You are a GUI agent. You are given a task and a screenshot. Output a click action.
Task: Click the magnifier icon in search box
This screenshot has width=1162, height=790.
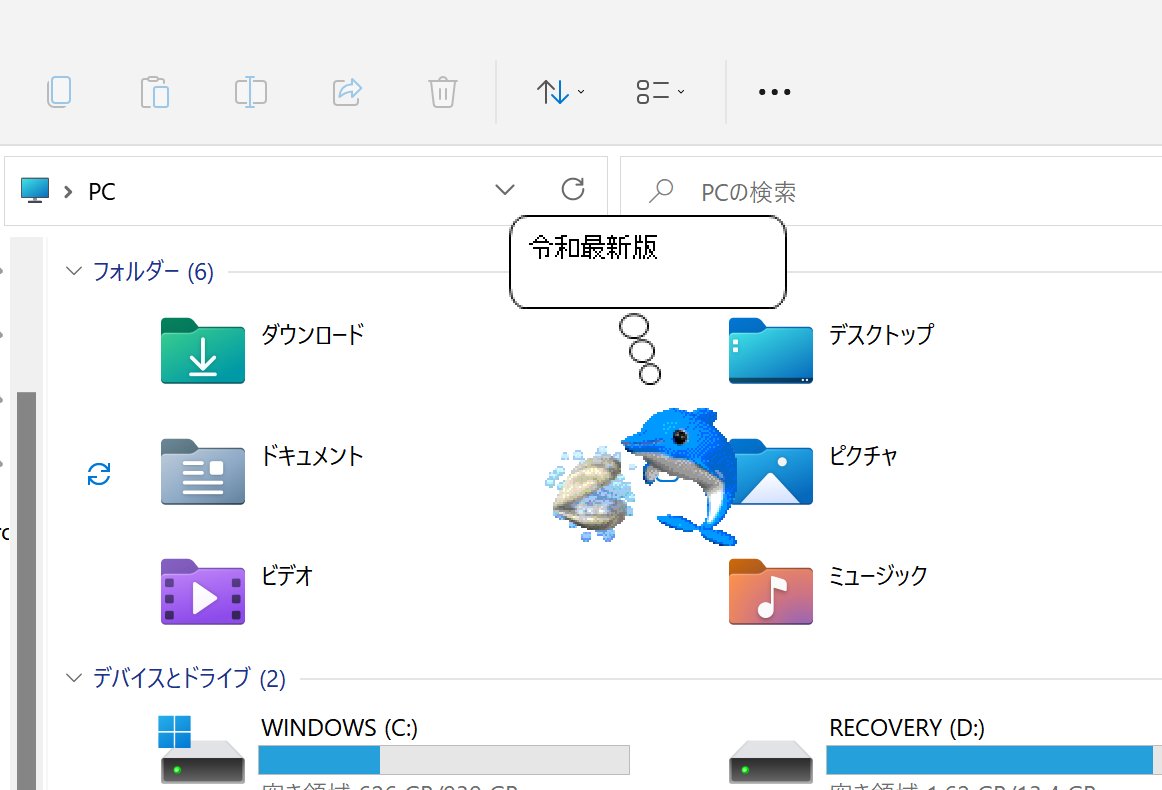coord(660,191)
